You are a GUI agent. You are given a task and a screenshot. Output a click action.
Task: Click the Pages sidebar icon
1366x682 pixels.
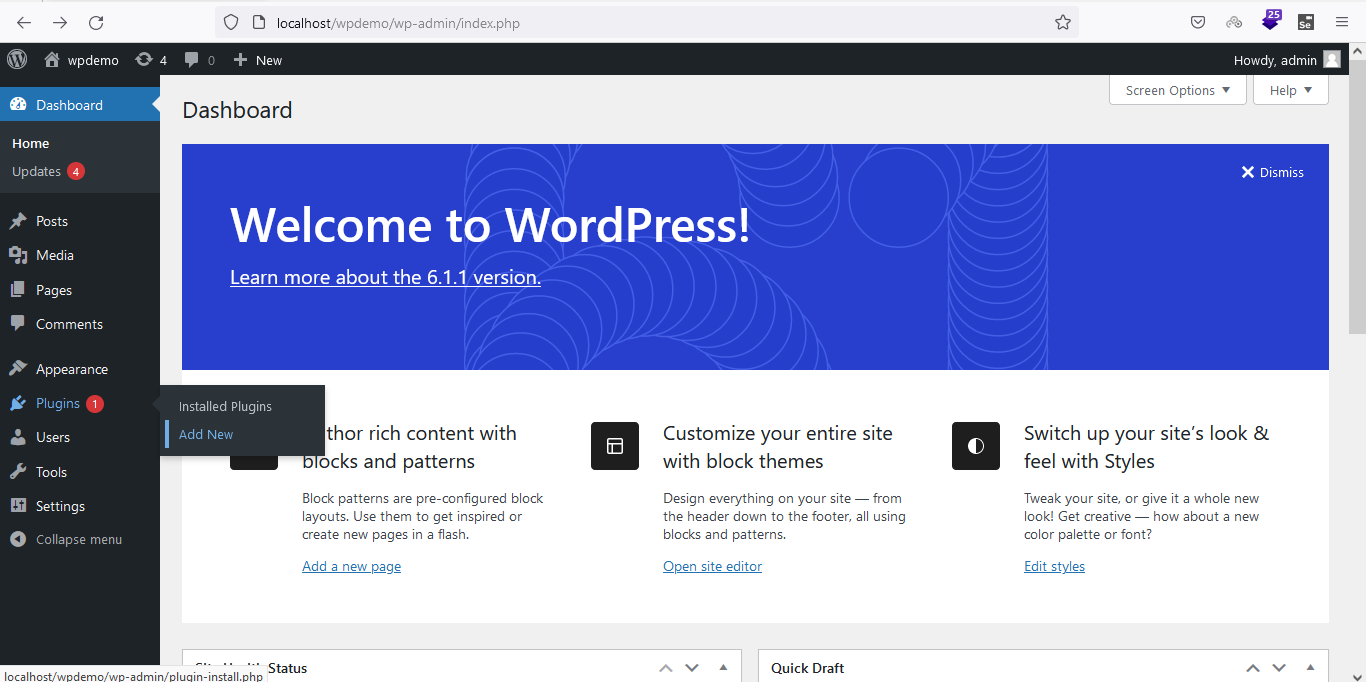click(17, 290)
